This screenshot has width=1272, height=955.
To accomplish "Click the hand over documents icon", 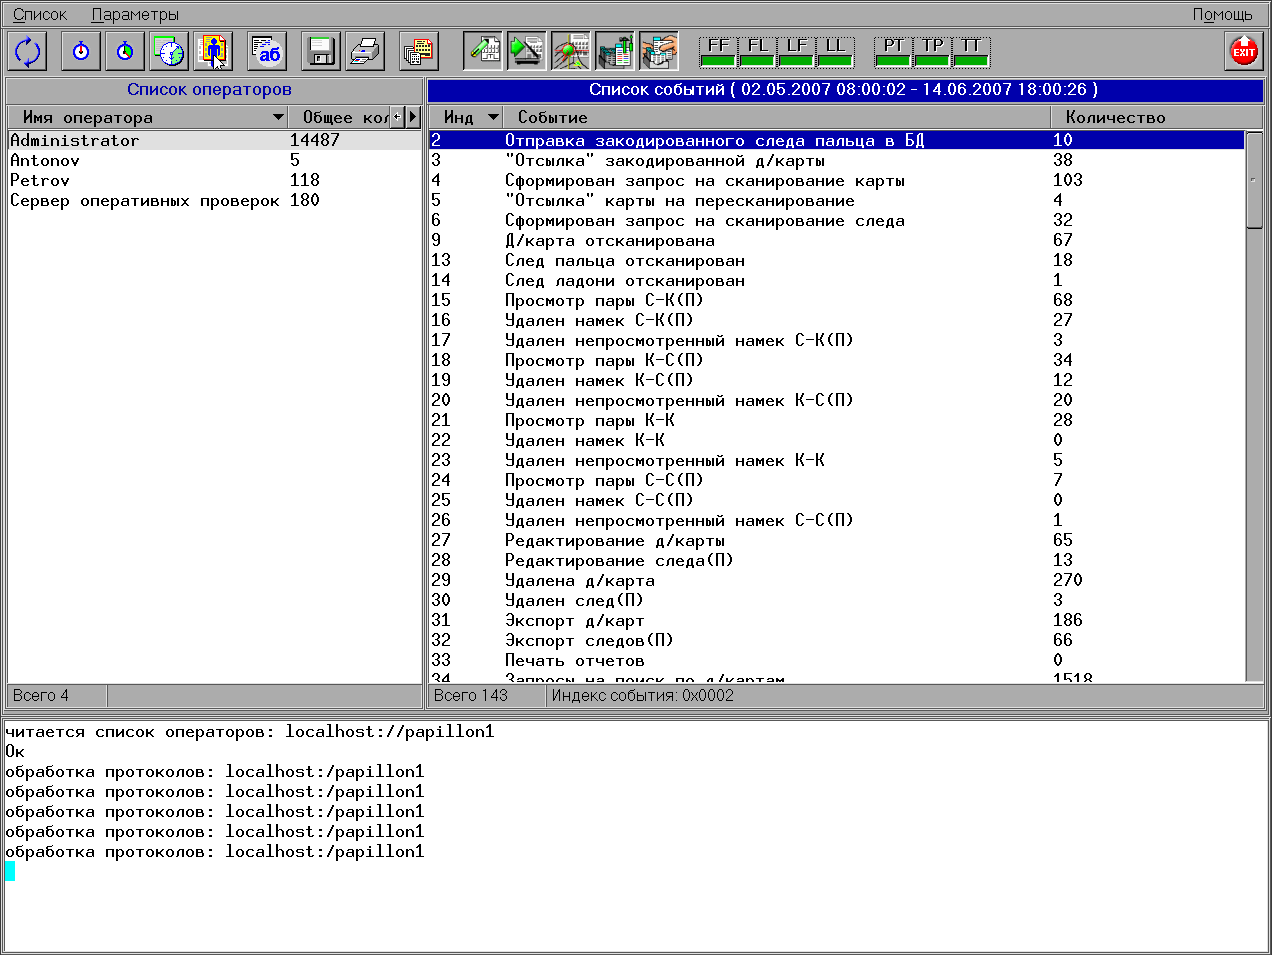I will click(659, 51).
